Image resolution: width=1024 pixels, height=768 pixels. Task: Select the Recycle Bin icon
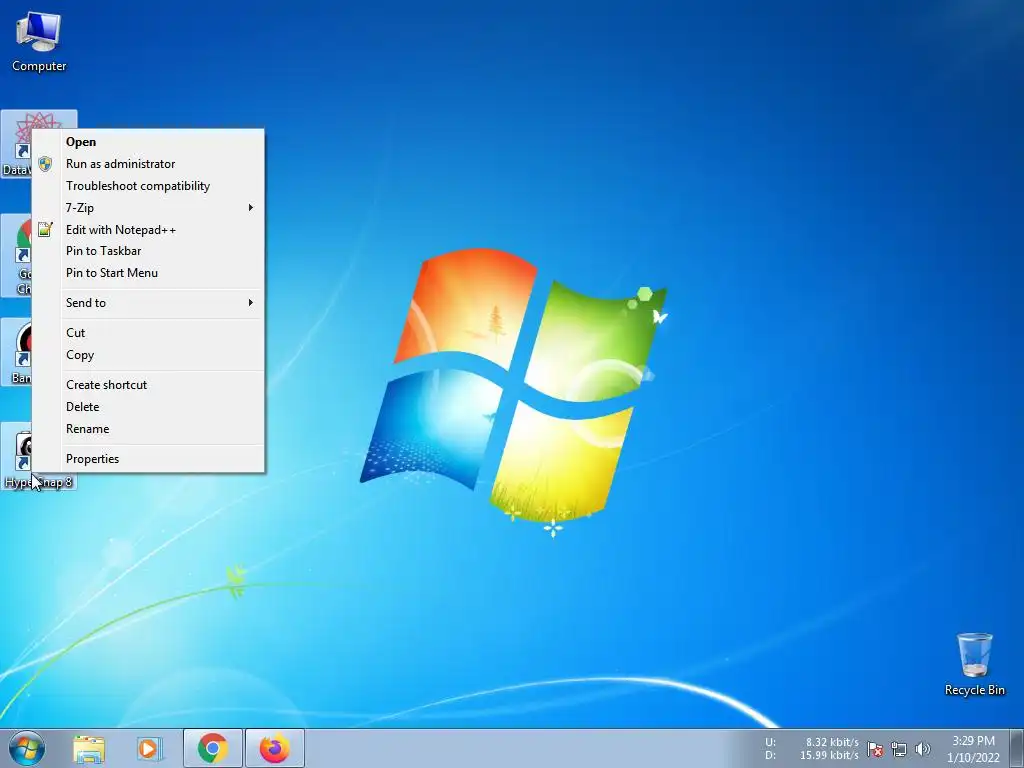pyautogui.click(x=974, y=664)
